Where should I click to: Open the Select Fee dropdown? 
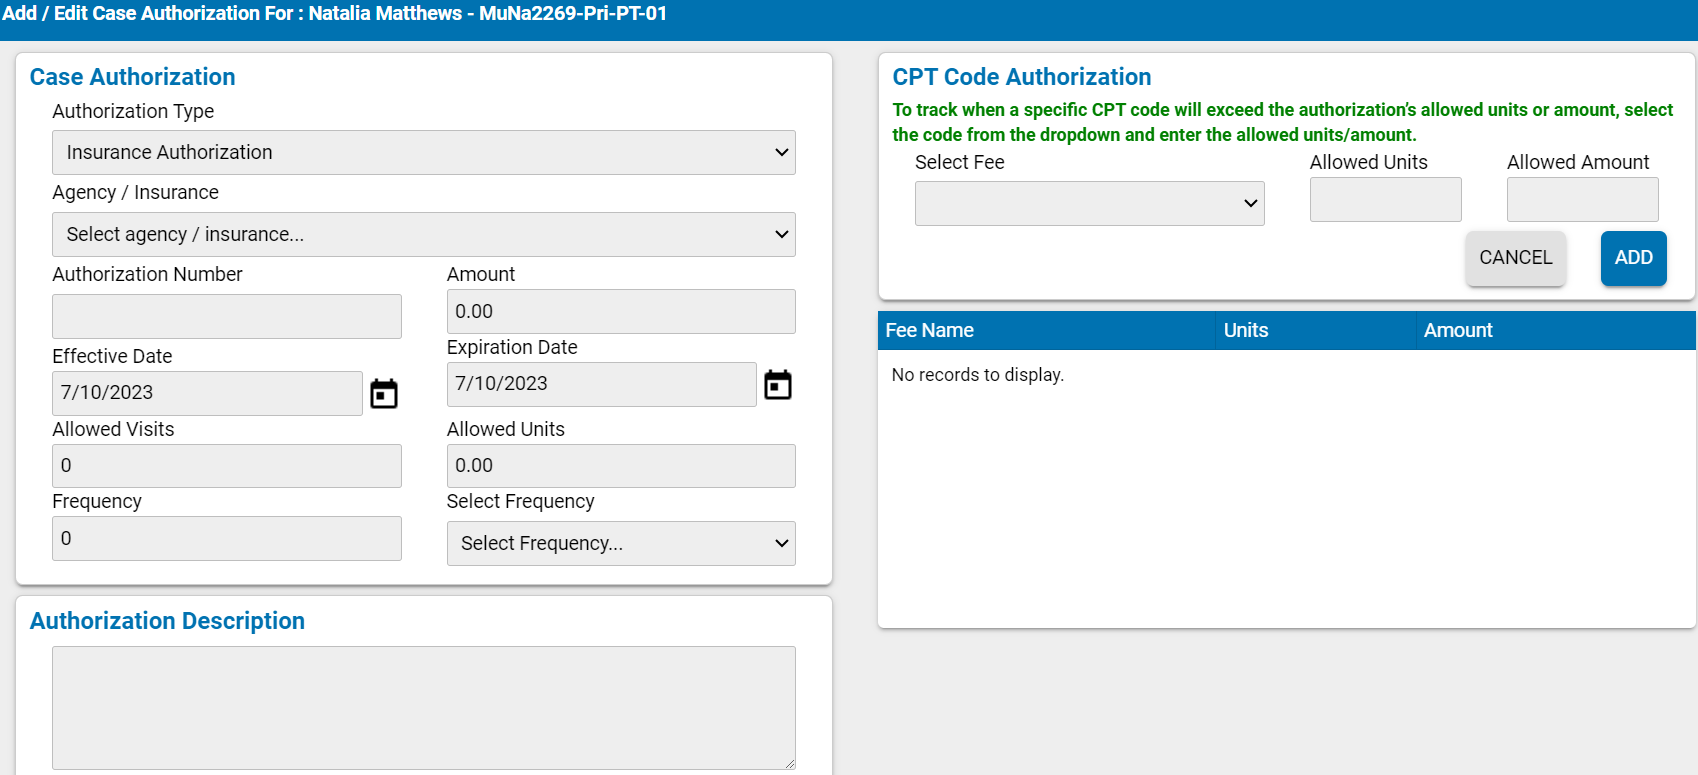pyautogui.click(x=1088, y=203)
